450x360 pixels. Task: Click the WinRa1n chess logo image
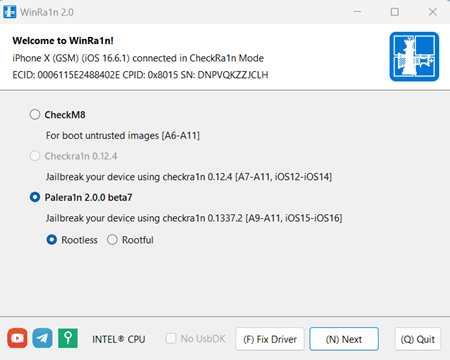point(414,57)
